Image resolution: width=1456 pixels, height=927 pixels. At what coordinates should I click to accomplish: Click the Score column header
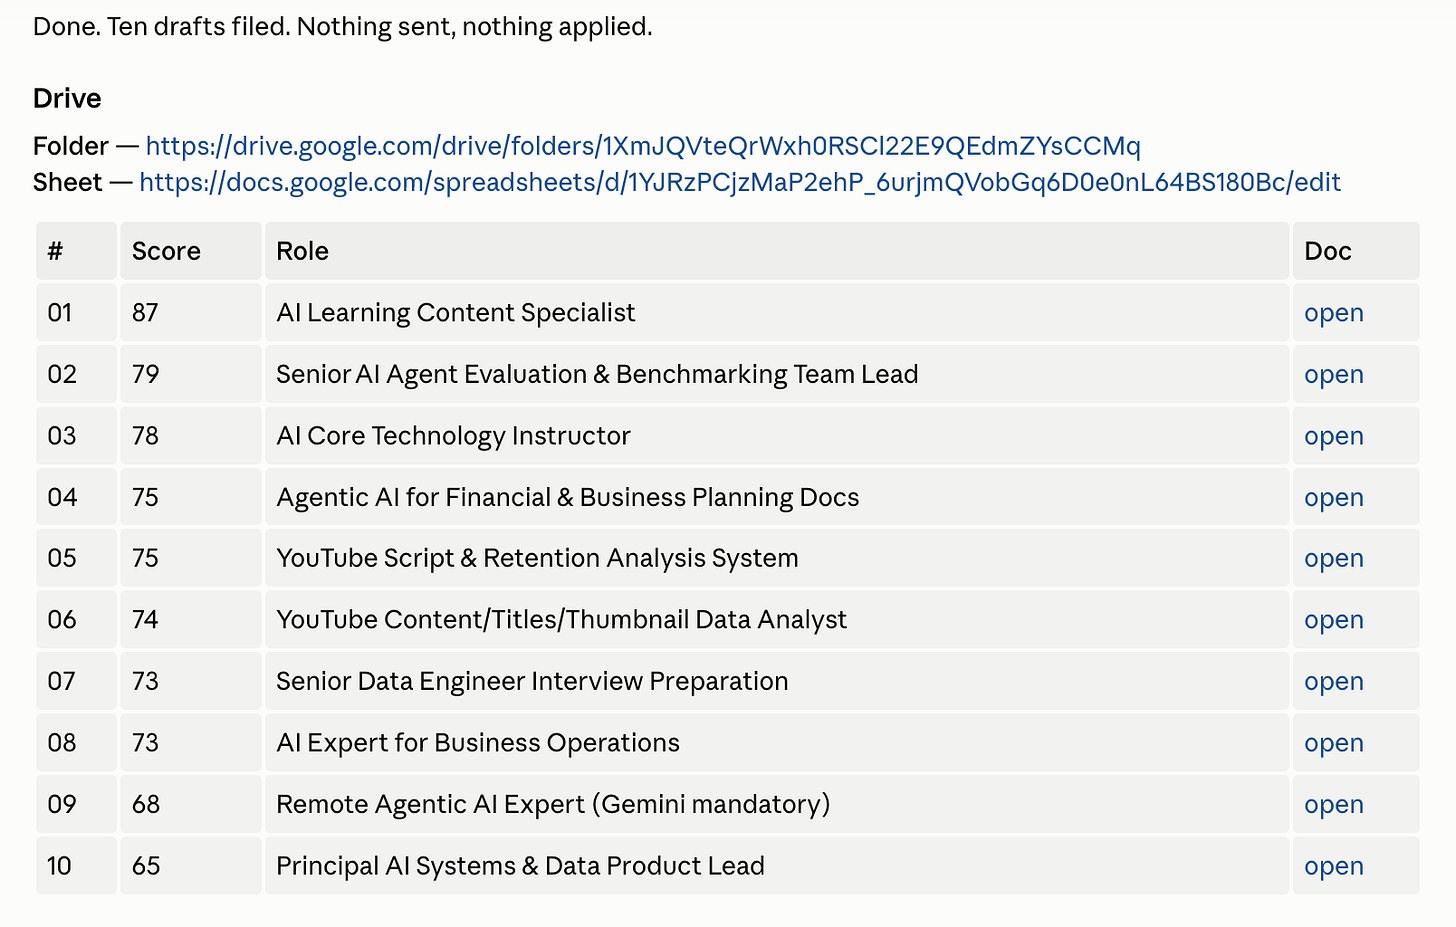(191, 251)
